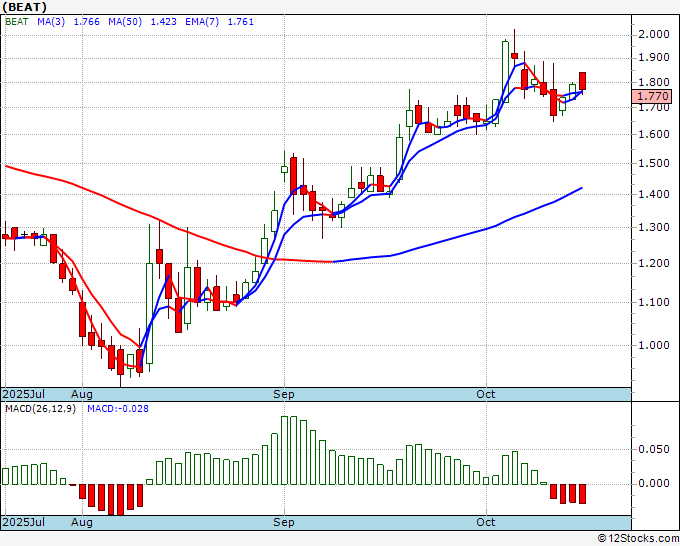The image size is (680, 546).
Task: Click the MA(50) legend label
Action: point(125,22)
